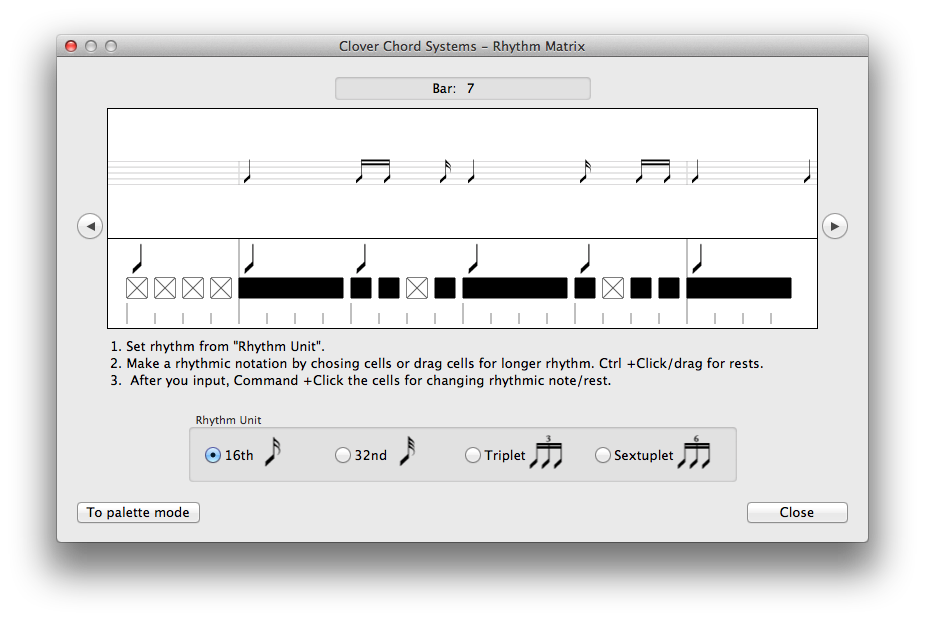Pick the Sextuplet rhythm unit

[x=602, y=455]
